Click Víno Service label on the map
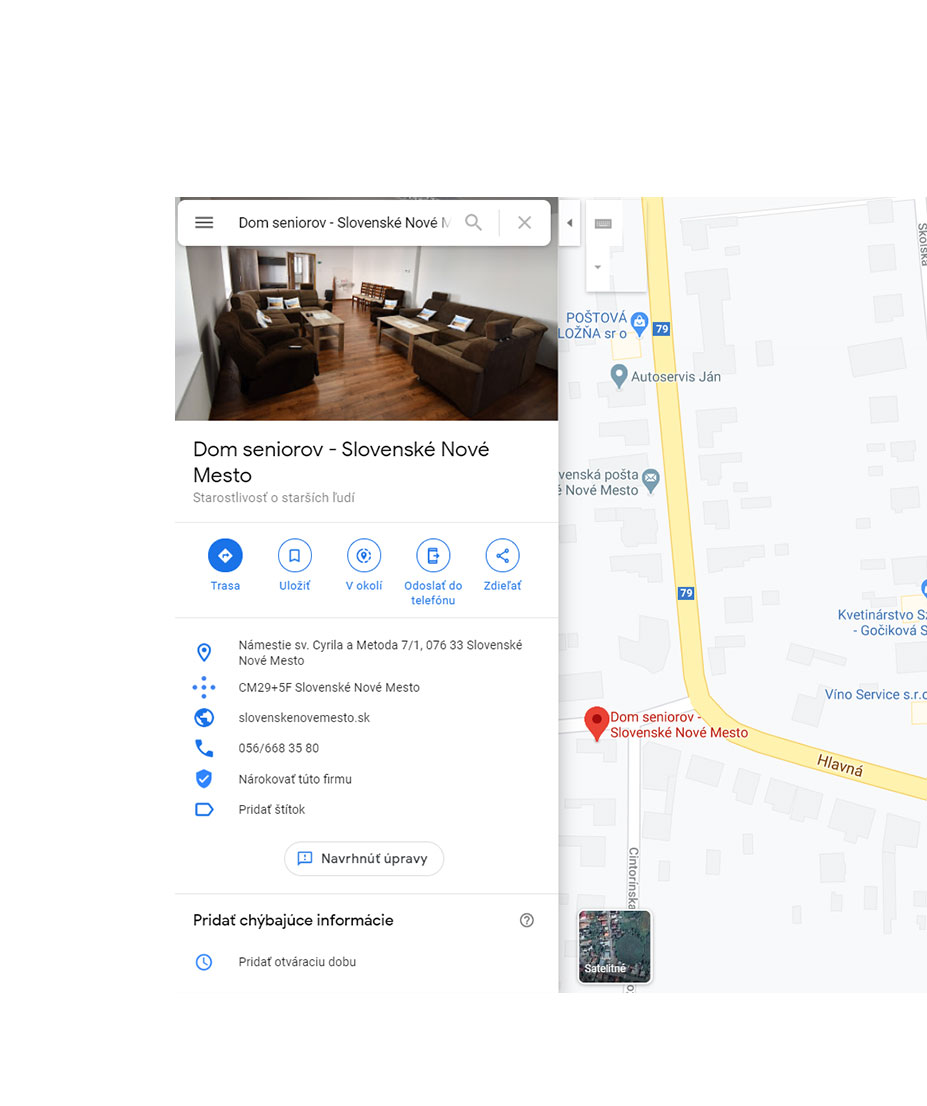Screen dimensions: 927x1106 [x=876, y=694]
